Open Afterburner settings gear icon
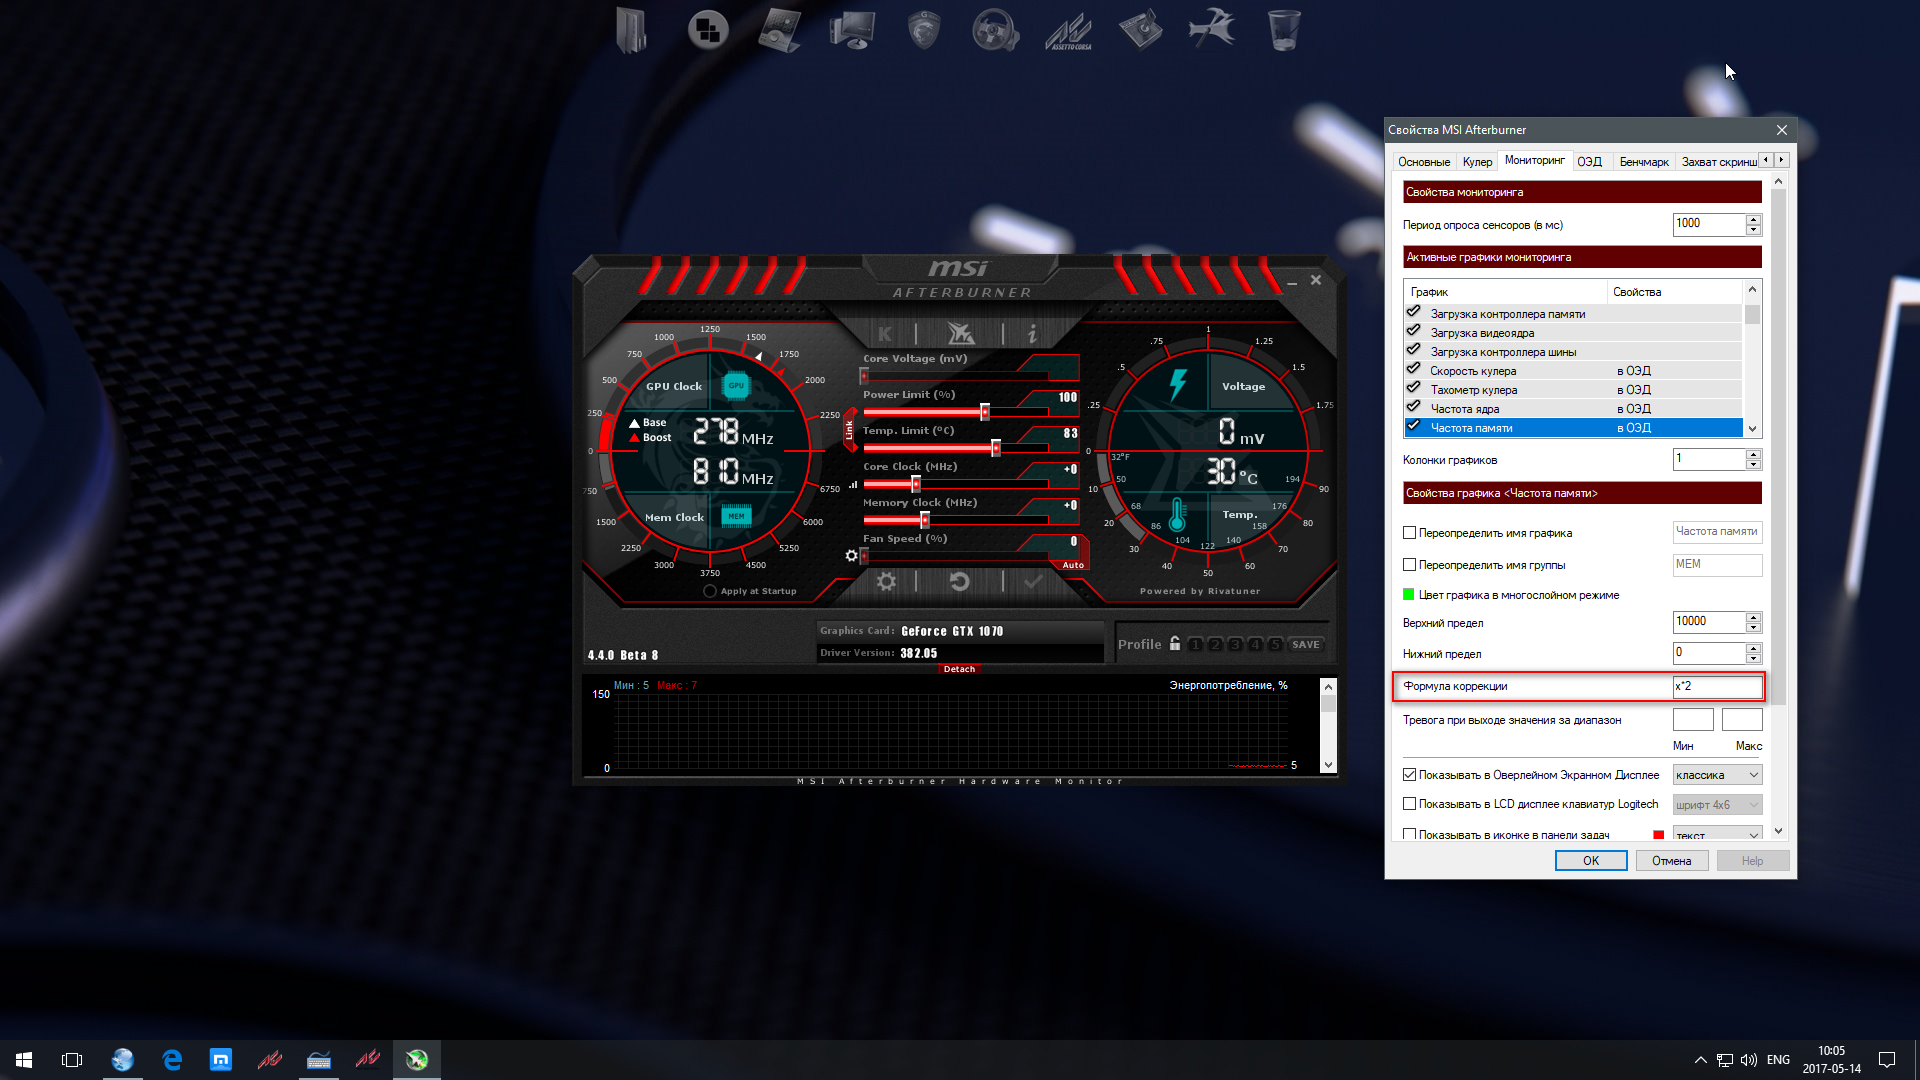The width and height of the screenshot is (1920, 1080). [x=886, y=581]
